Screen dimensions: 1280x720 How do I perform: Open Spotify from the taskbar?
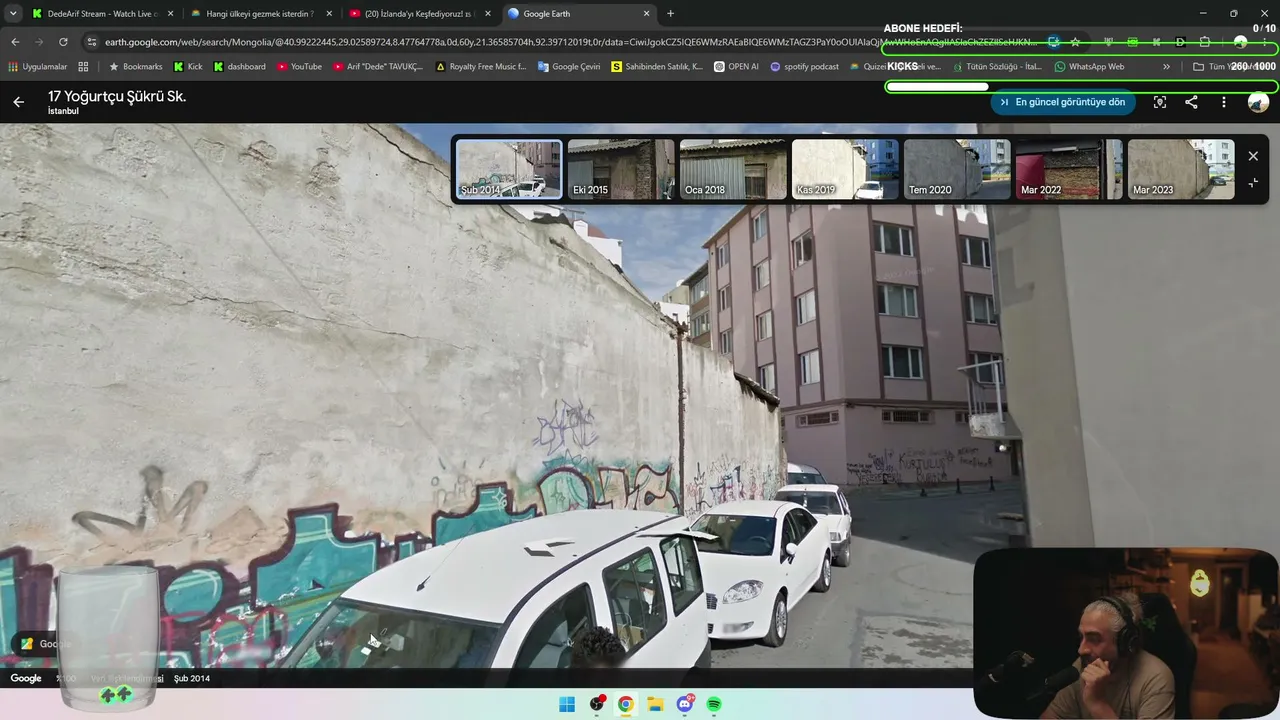[x=714, y=704]
